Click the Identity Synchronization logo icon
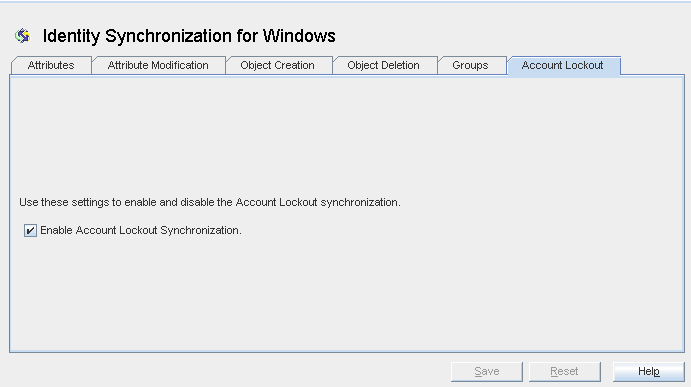The height and width of the screenshot is (387, 691). 22,36
